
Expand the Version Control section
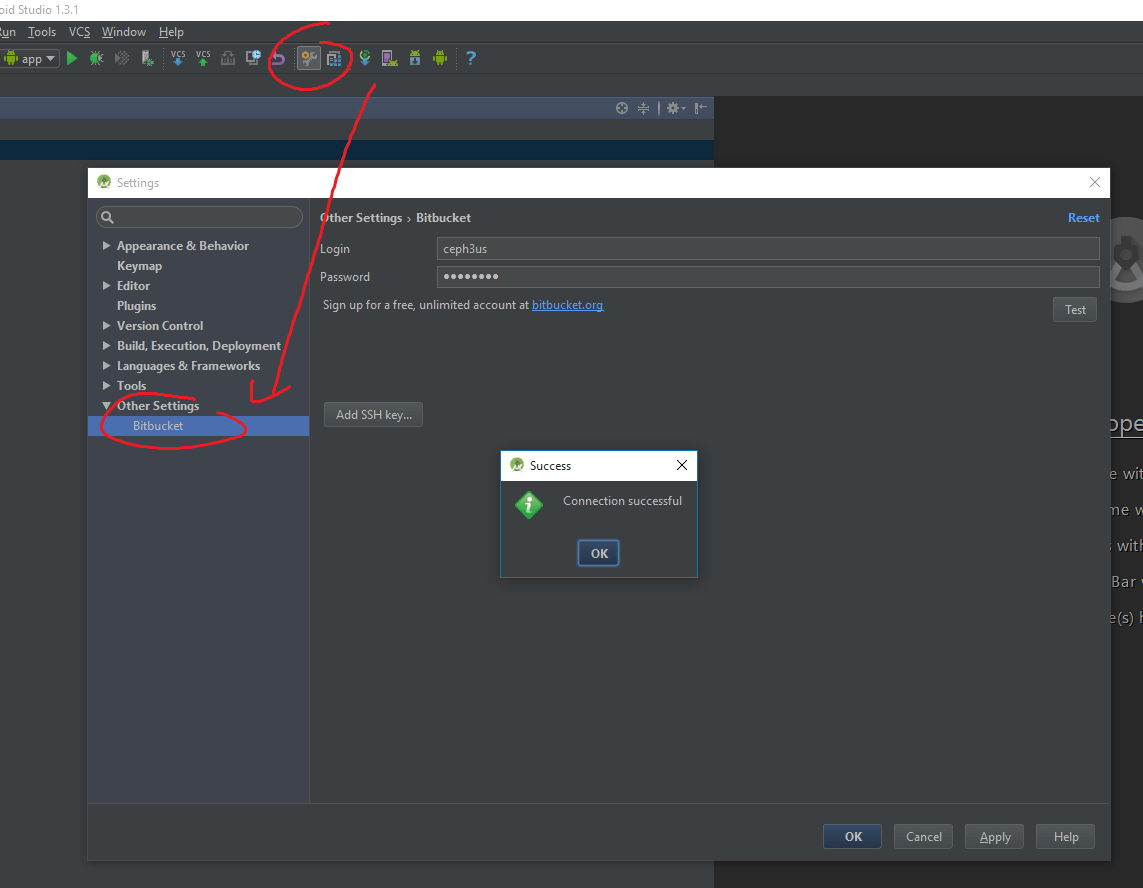pos(107,325)
